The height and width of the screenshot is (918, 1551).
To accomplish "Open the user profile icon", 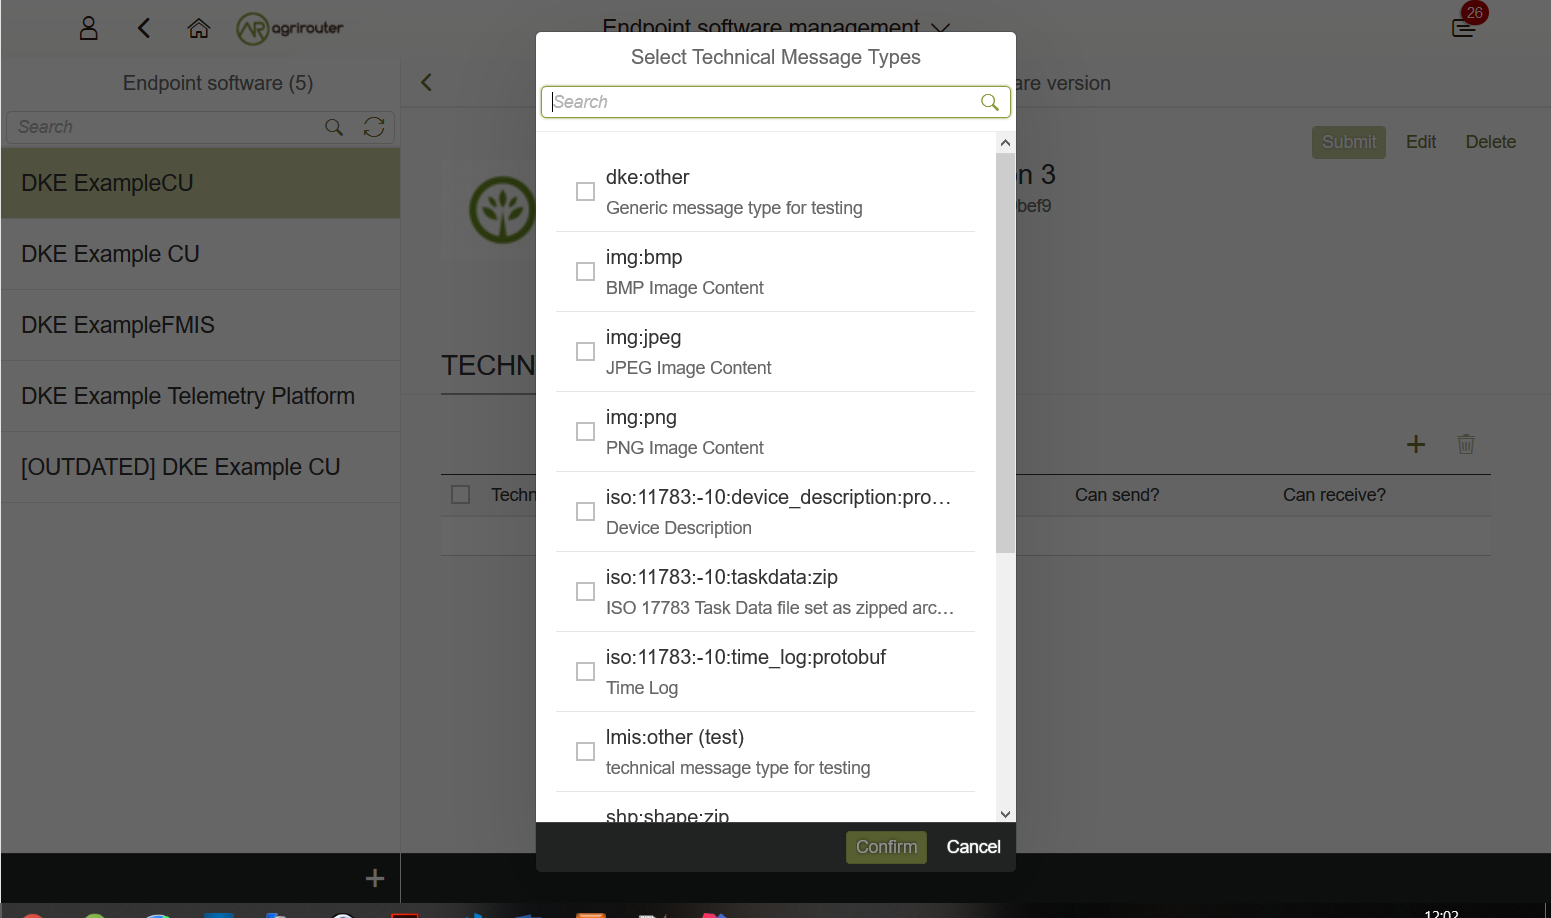I will (x=88, y=28).
